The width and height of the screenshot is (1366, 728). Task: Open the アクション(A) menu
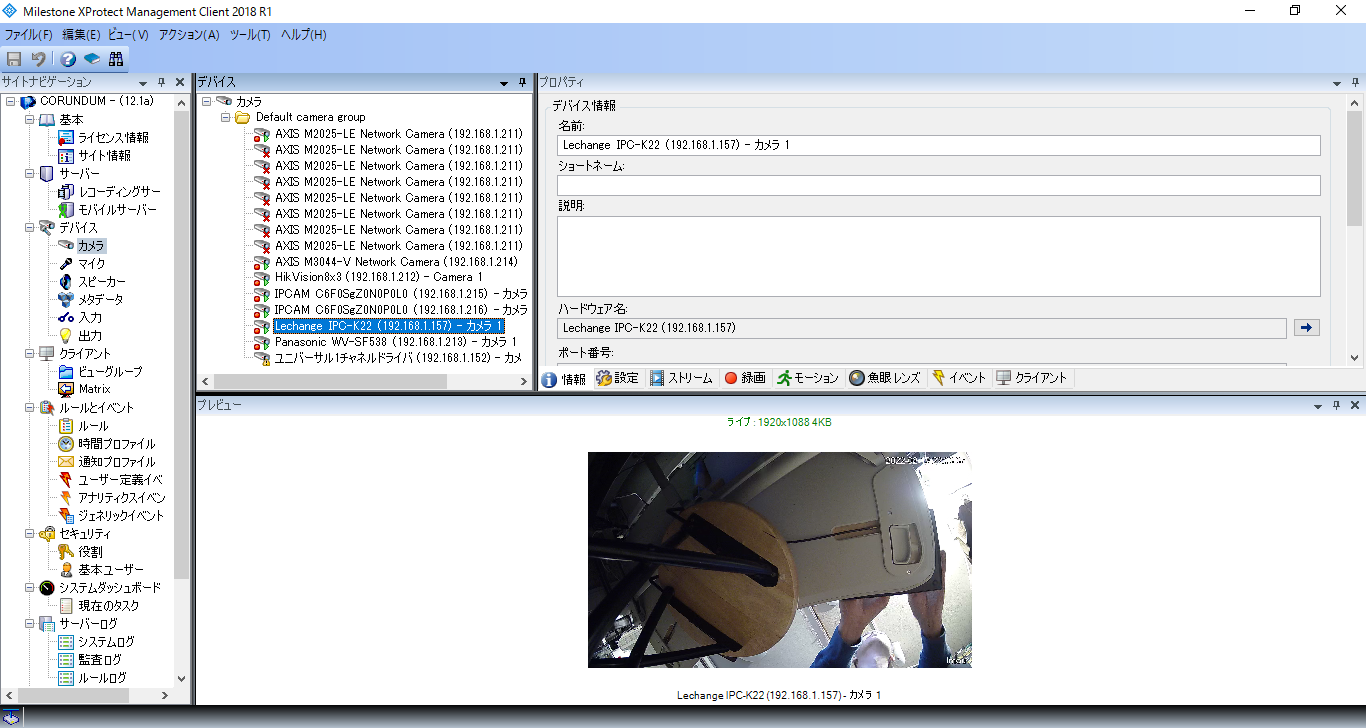189,35
